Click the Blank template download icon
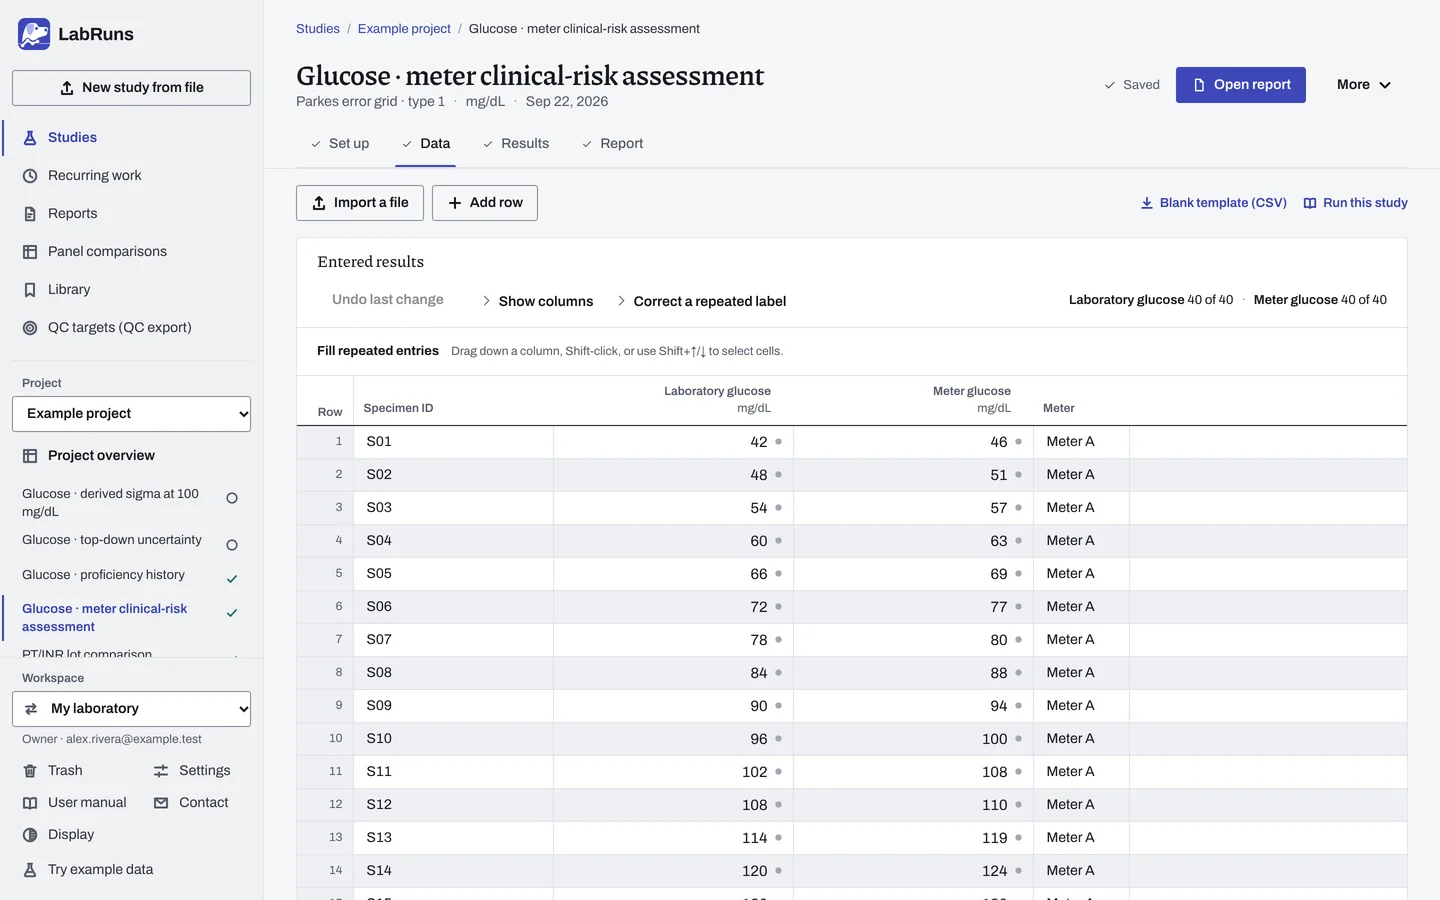This screenshot has height=900, width=1440. click(1147, 203)
